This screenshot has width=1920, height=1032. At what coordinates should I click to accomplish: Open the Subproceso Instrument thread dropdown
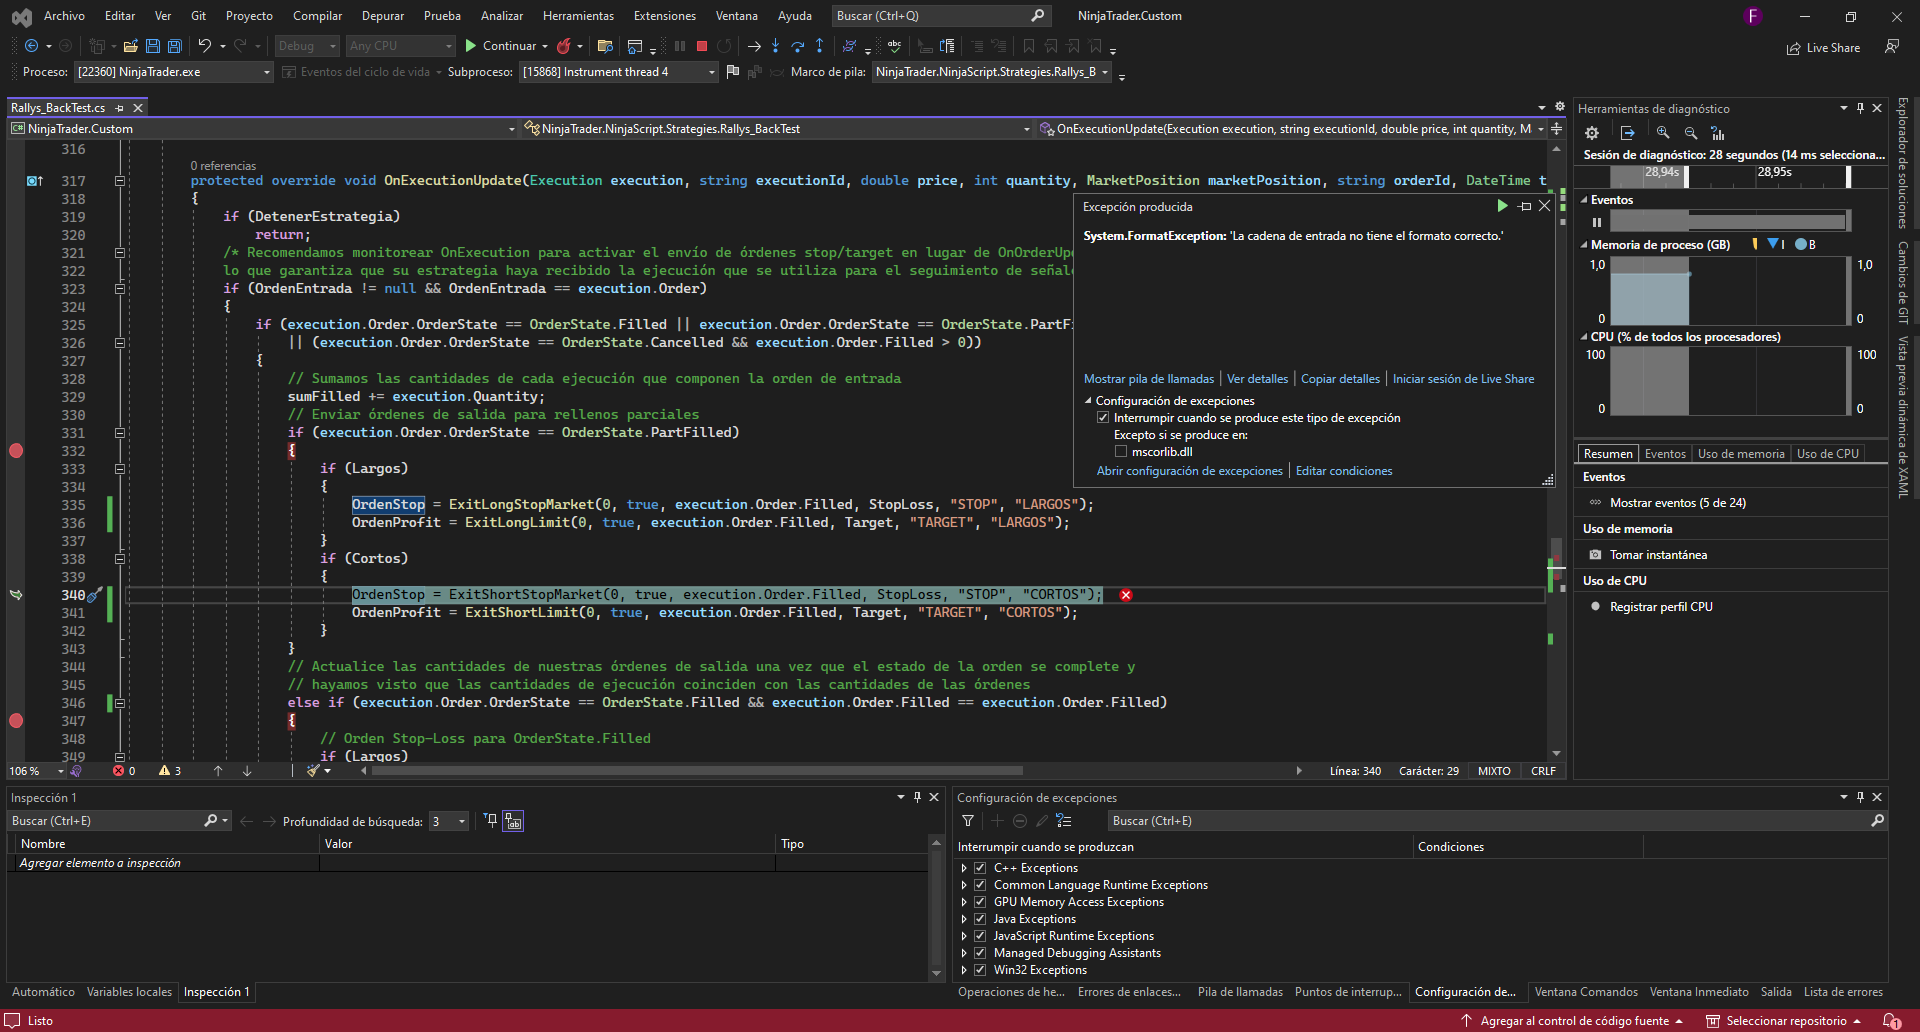coord(711,72)
